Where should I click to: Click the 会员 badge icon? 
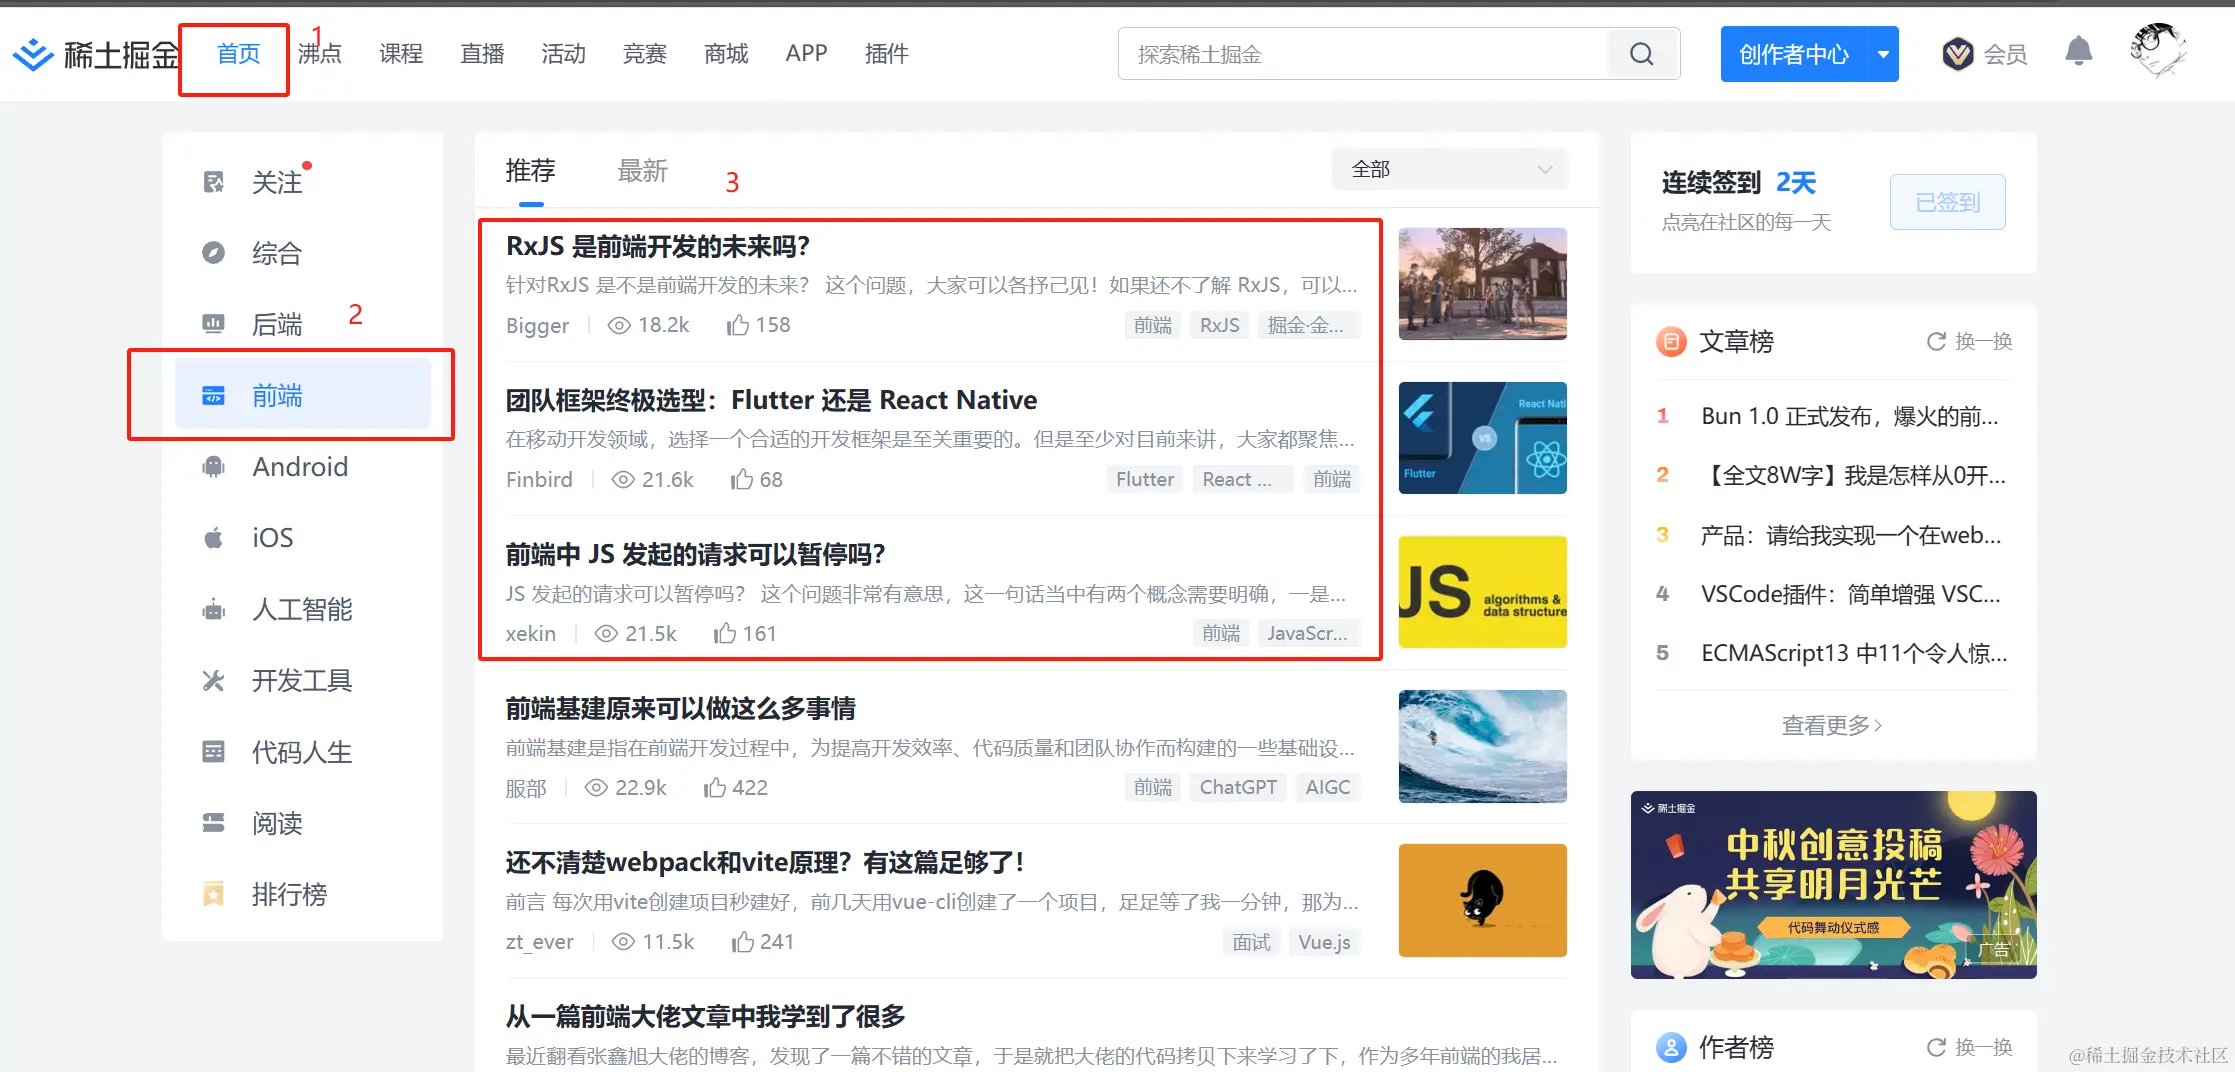1958,54
